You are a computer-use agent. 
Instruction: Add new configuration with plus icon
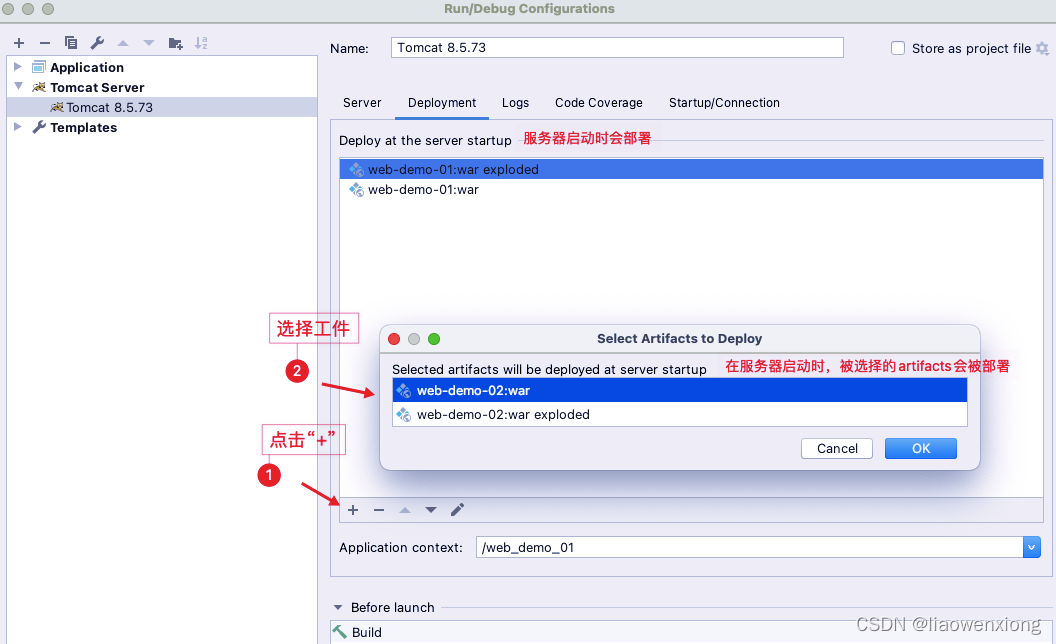coord(19,43)
